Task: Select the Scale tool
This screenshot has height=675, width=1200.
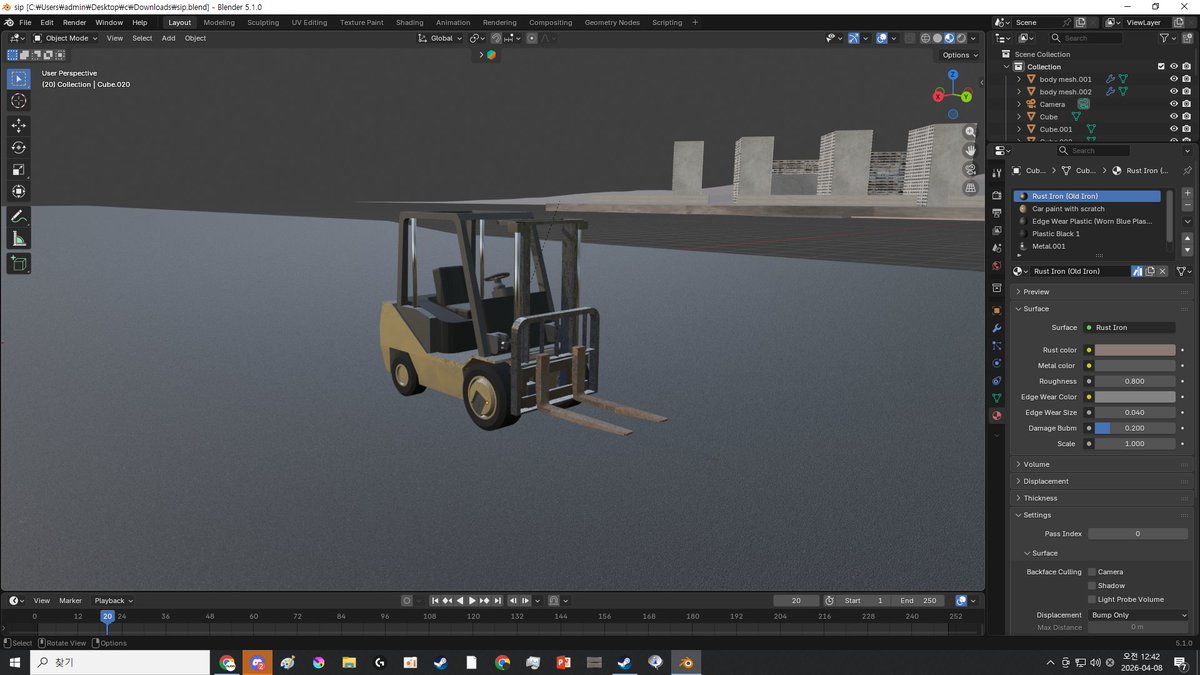Action: (x=18, y=169)
